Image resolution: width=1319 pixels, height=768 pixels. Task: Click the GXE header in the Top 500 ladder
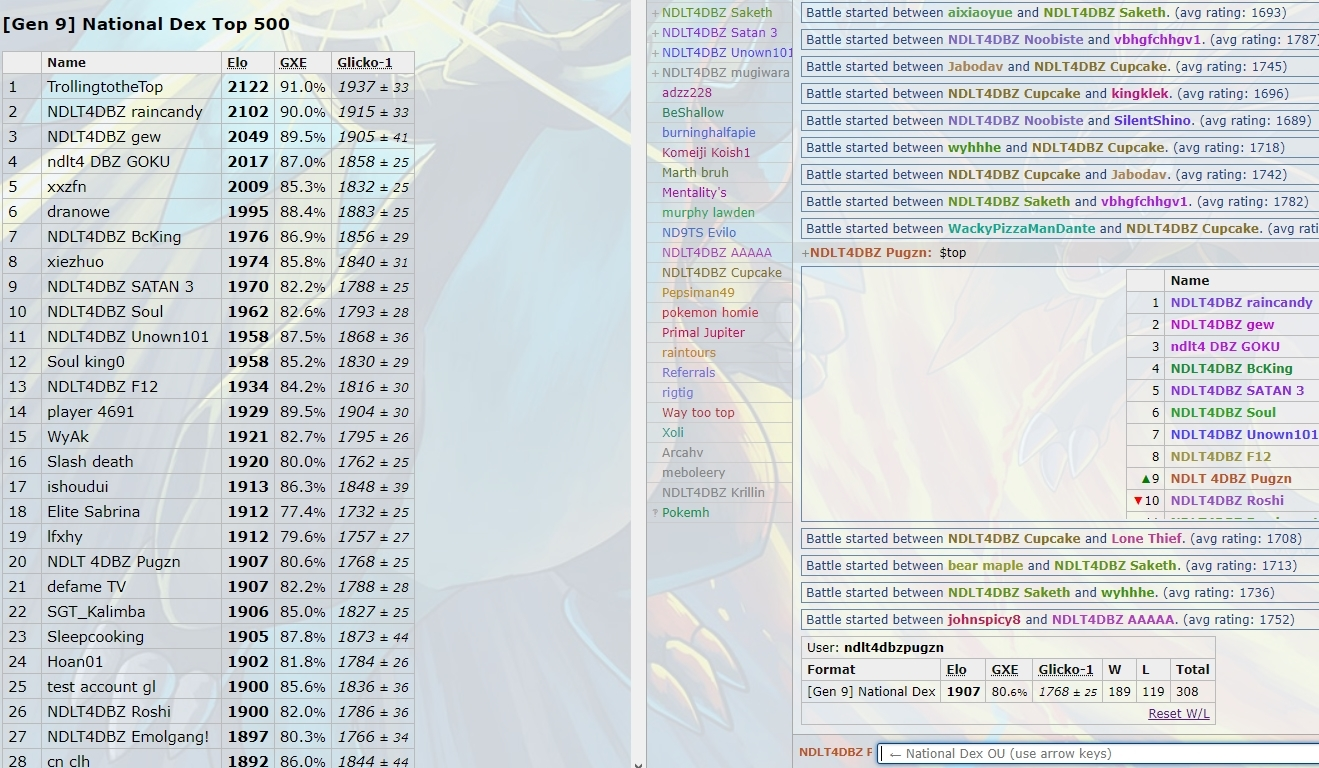click(293, 63)
